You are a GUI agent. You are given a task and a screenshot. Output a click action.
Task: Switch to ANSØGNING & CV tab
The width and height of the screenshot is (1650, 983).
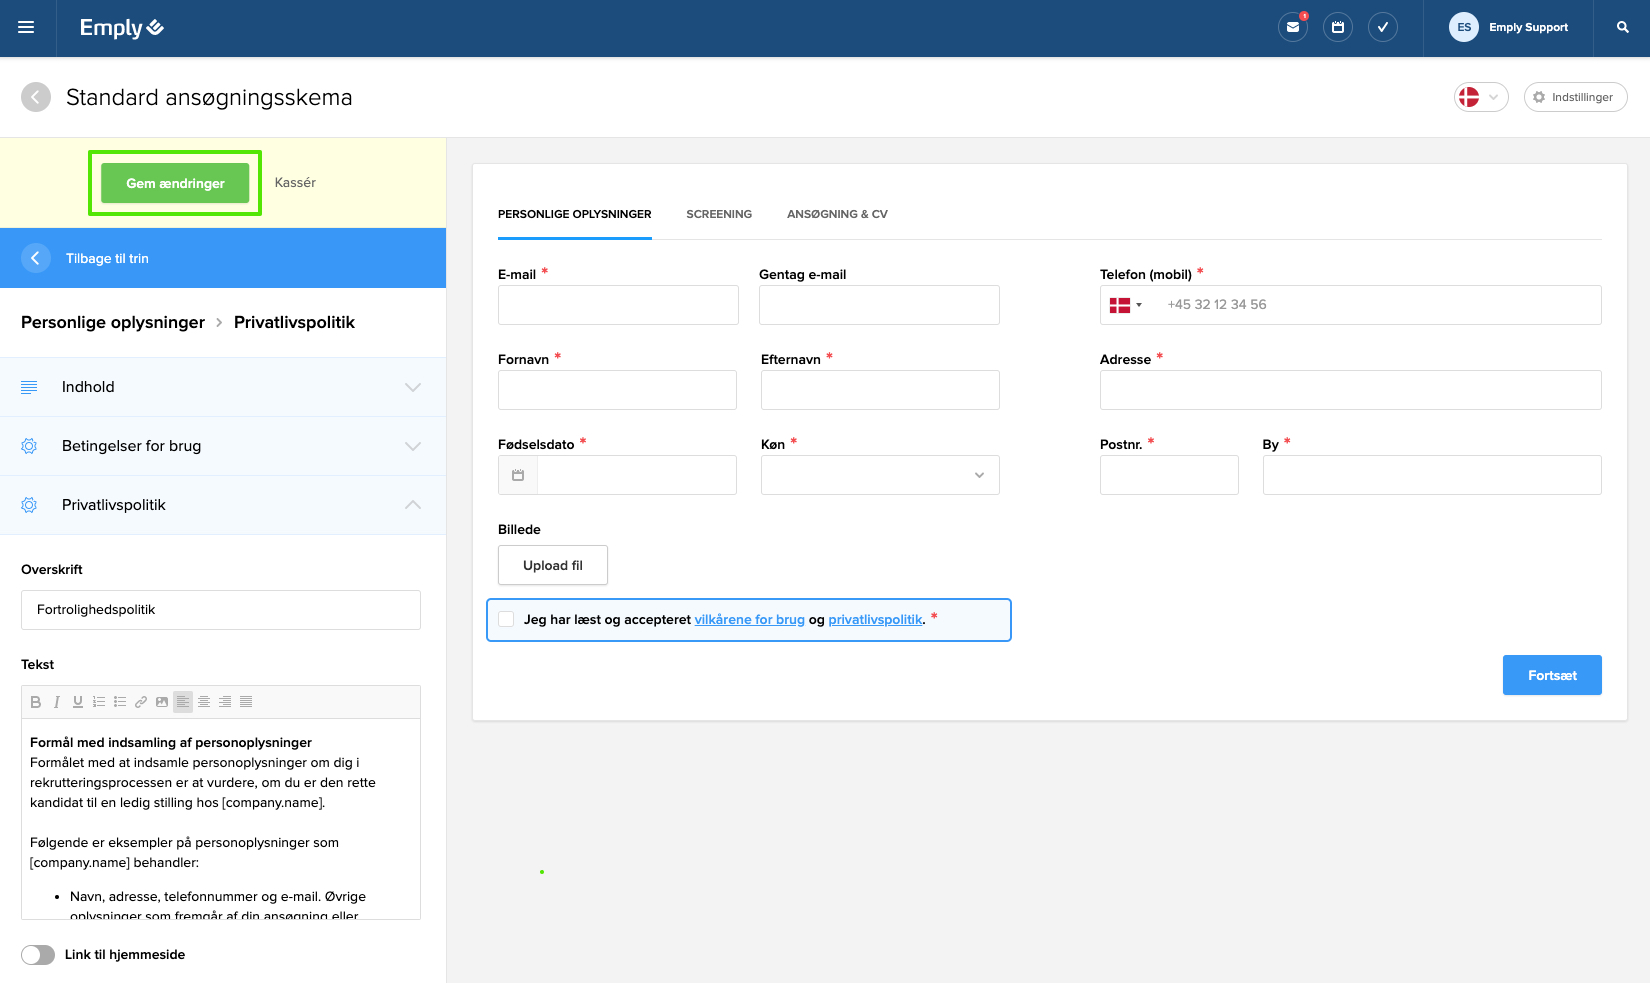coord(837,214)
